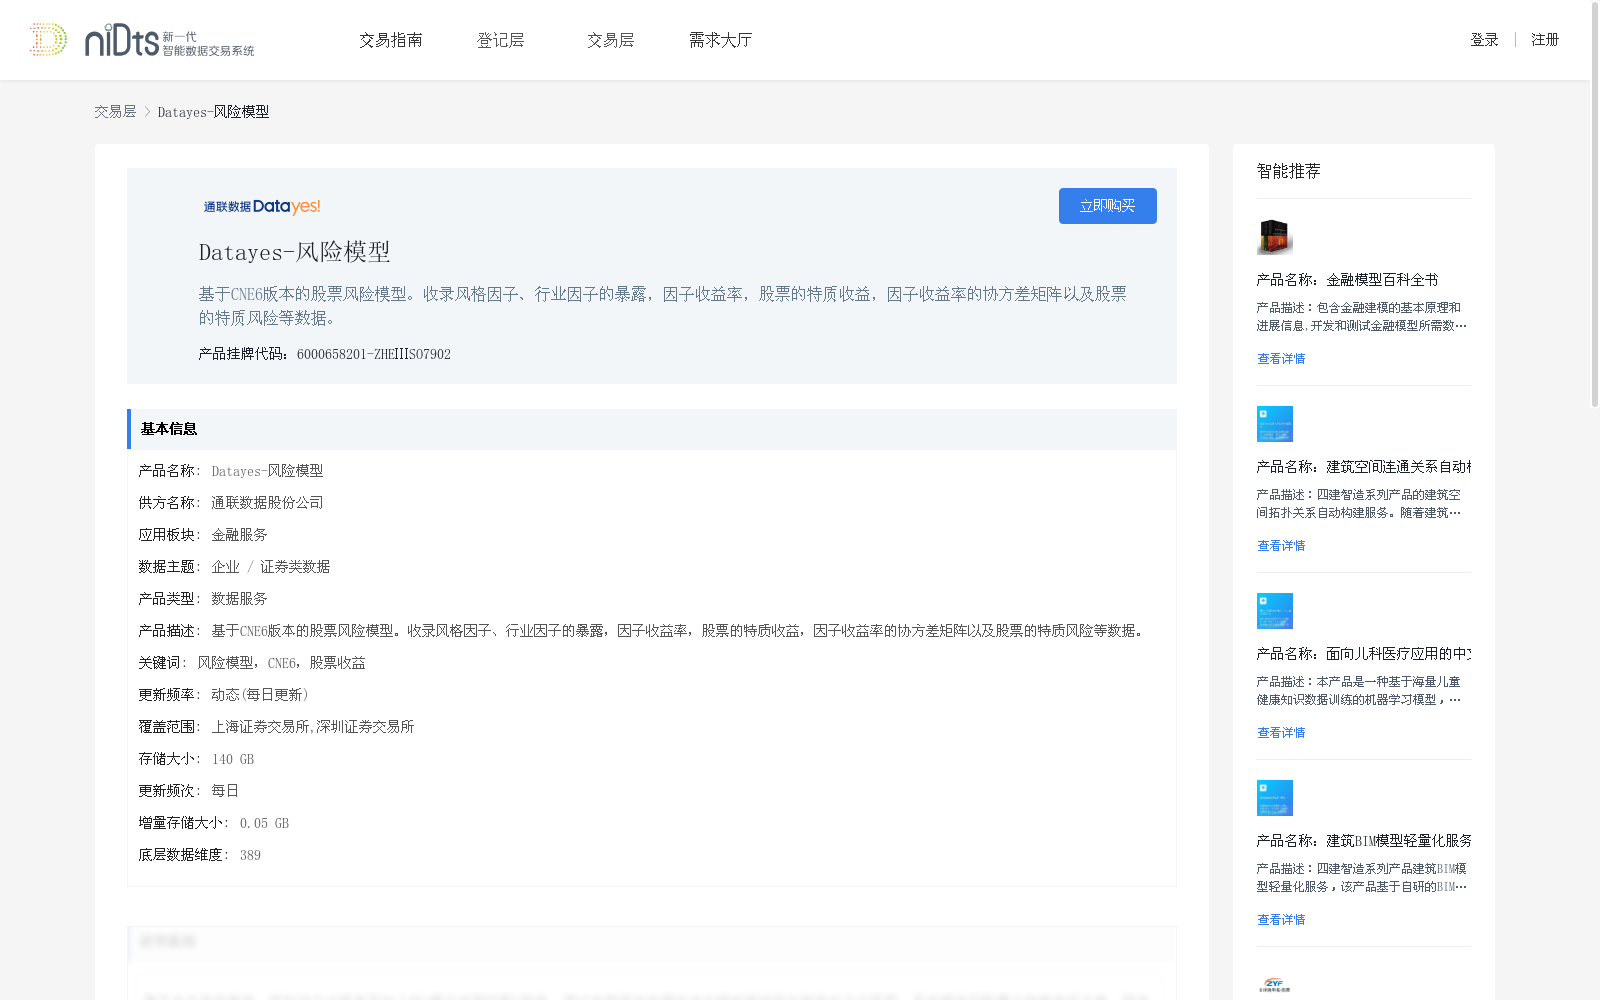Click product name 面向儿科医疗应用的中文

(x=1398, y=654)
